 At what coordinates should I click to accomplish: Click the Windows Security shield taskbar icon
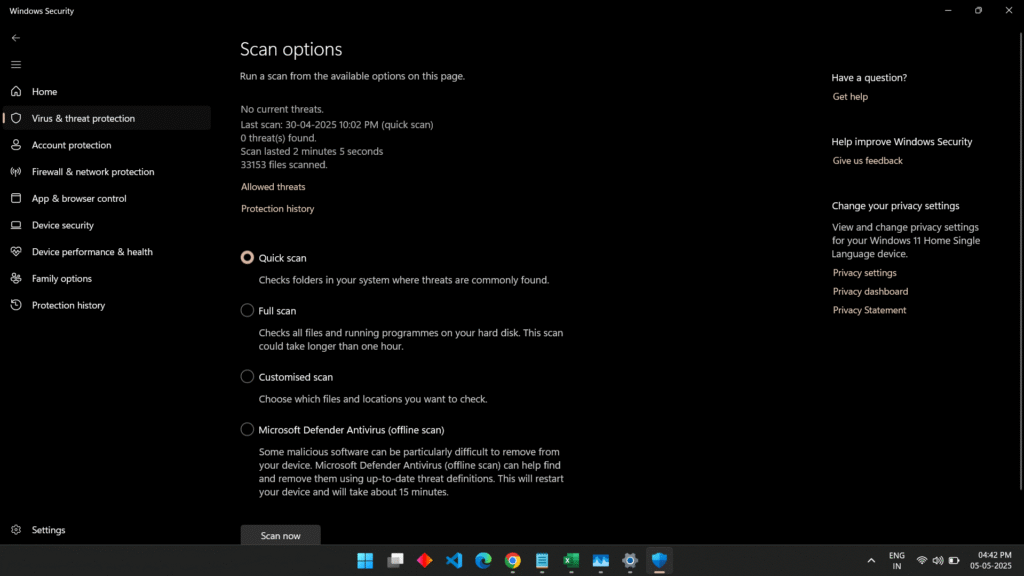pos(660,560)
